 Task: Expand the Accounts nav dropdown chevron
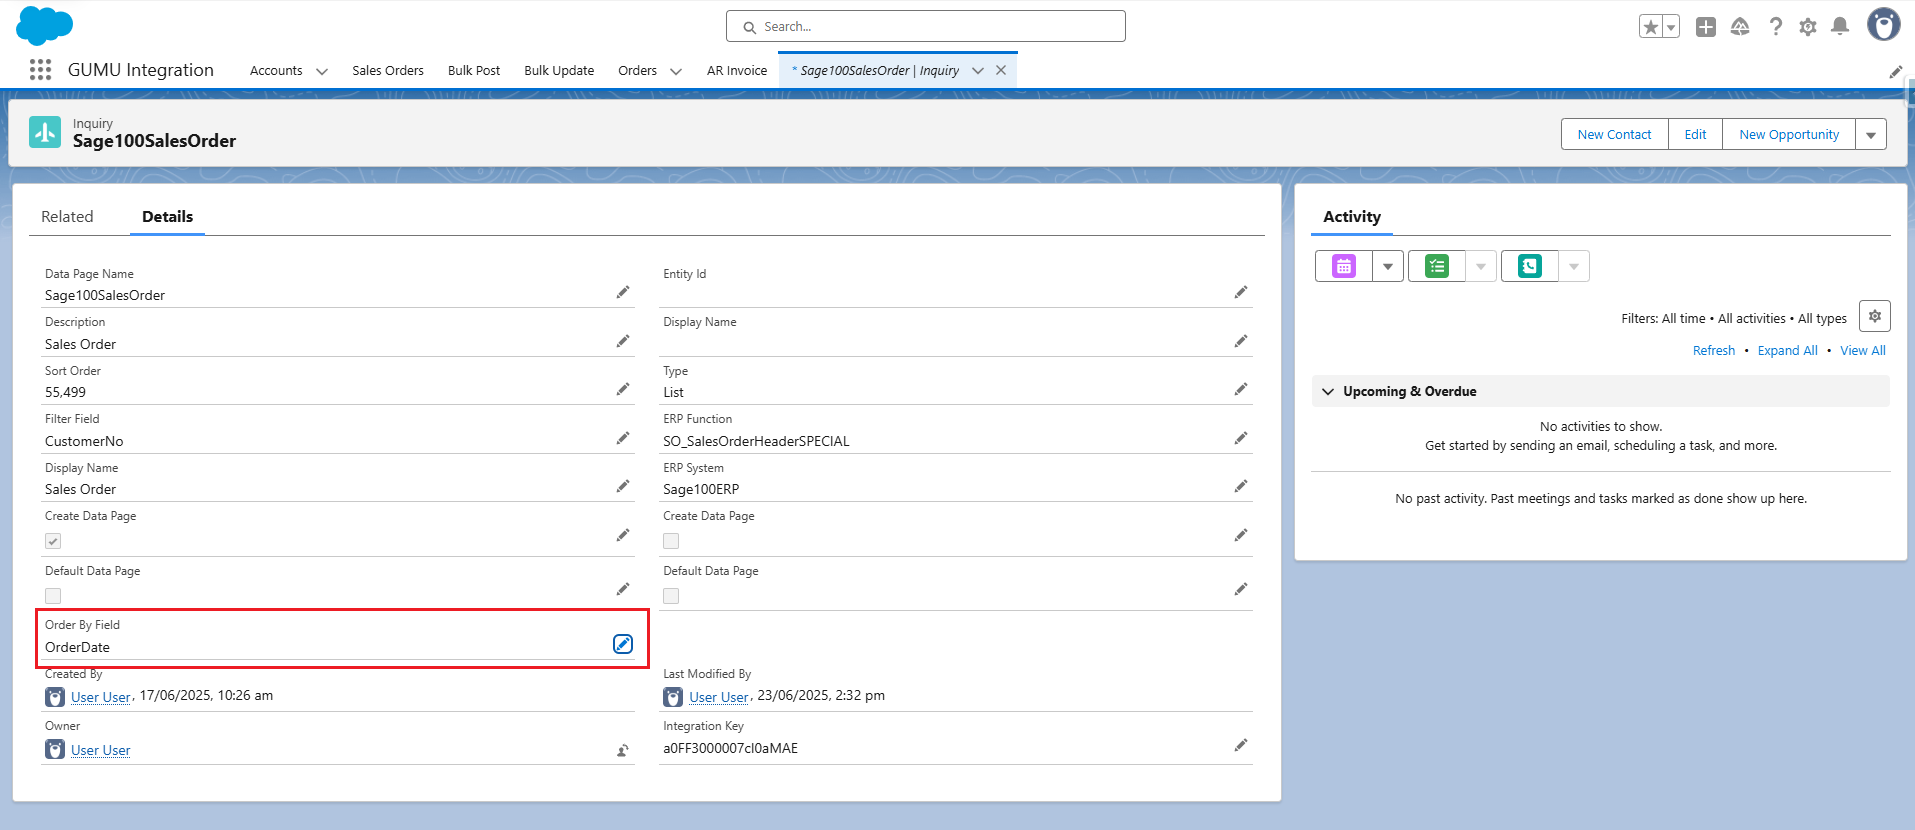(322, 71)
